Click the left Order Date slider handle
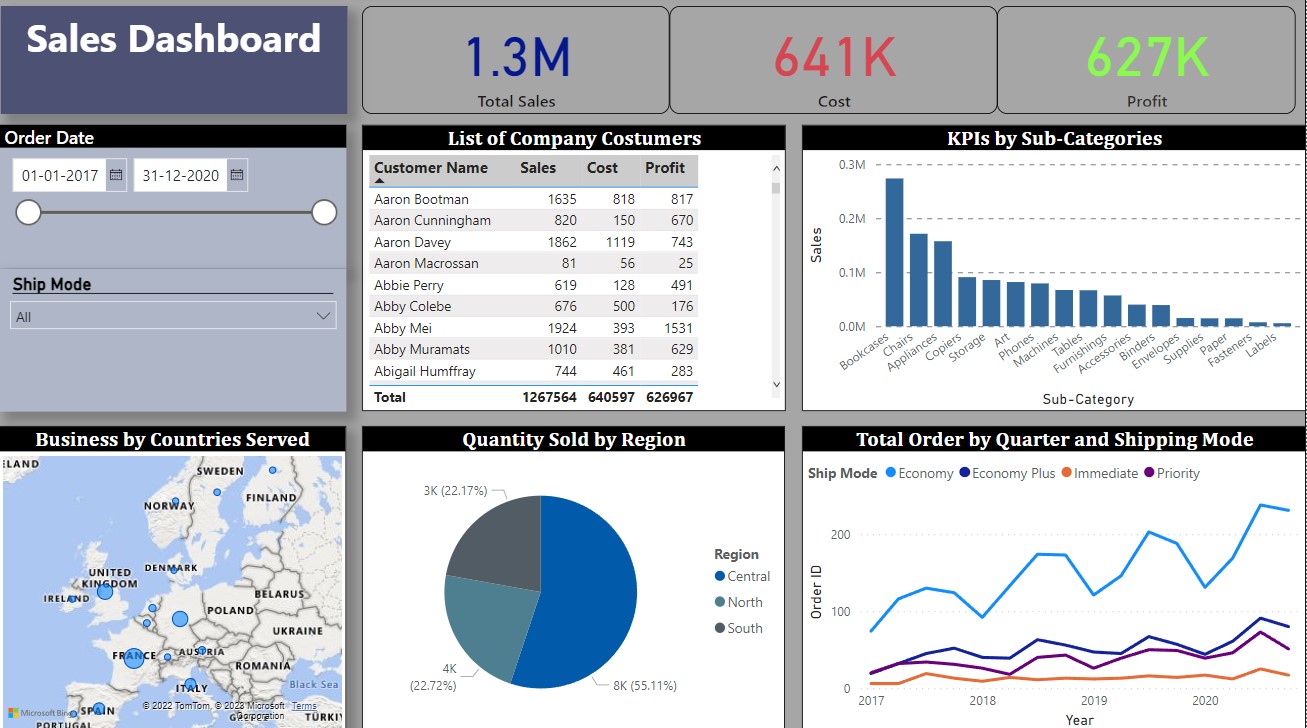 29,212
